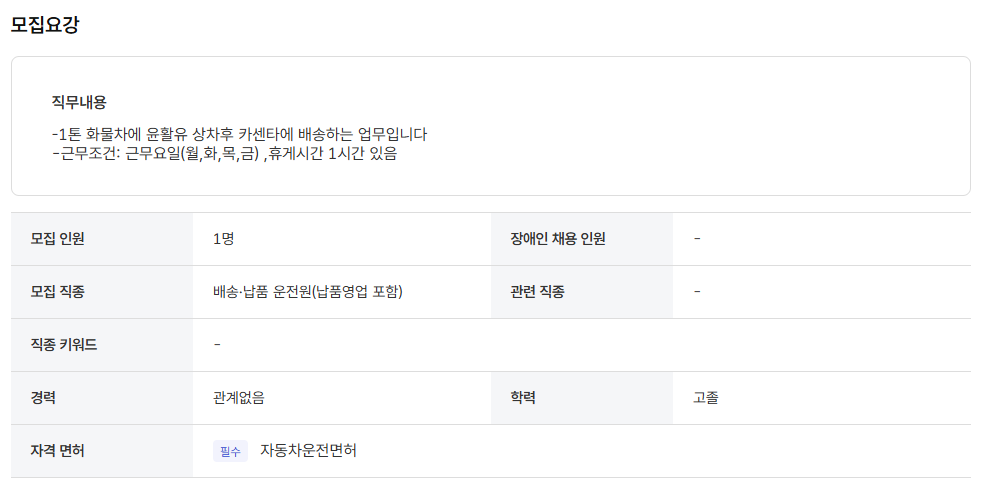The image size is (986, 490).
Task: Click the 관련 직종 label cell
Action: pyautogui.click(x=582, y=292)
